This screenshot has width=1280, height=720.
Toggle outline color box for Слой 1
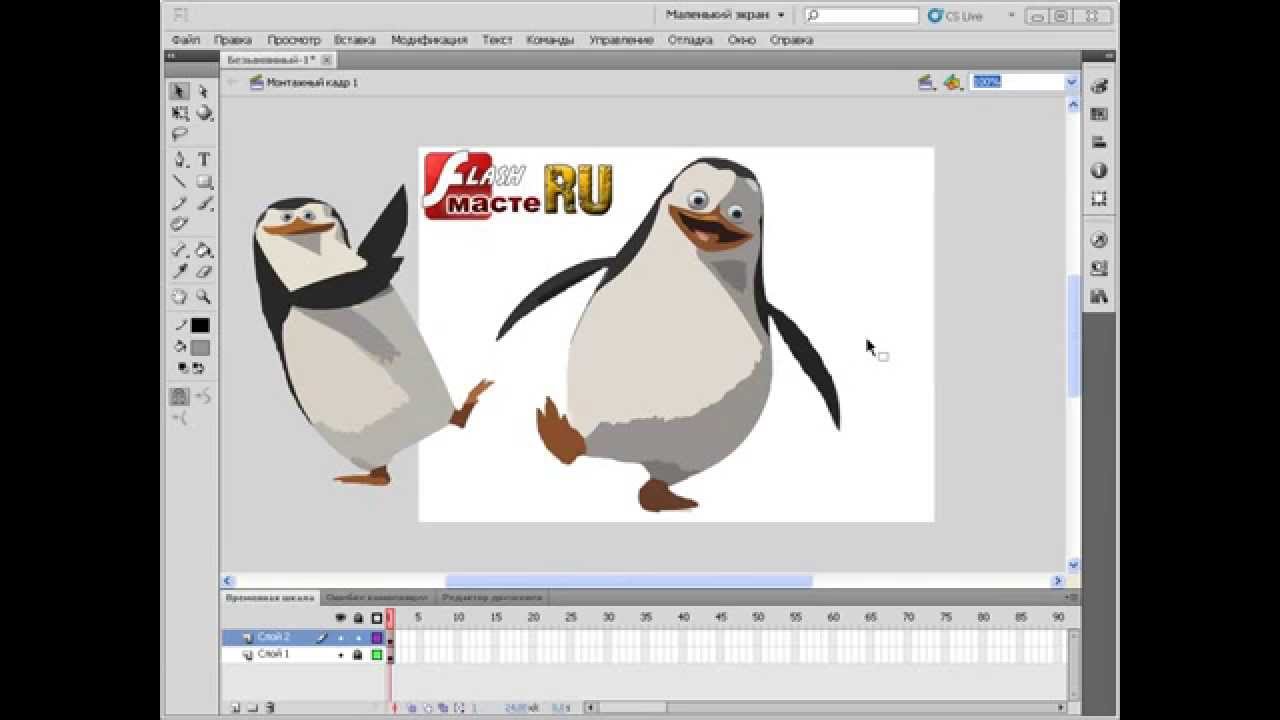[x=377, y=655]
